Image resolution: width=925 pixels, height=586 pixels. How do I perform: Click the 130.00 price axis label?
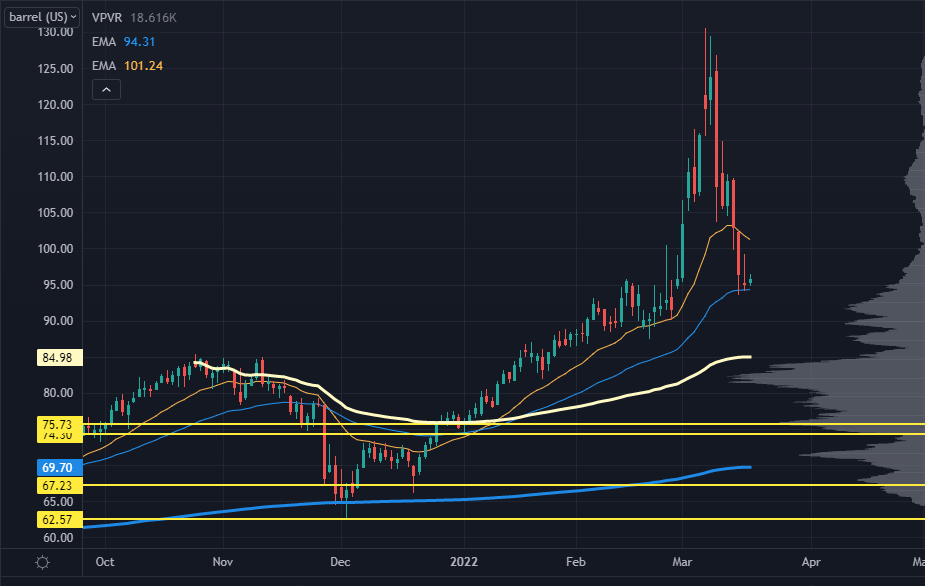[x=55, y=32]
